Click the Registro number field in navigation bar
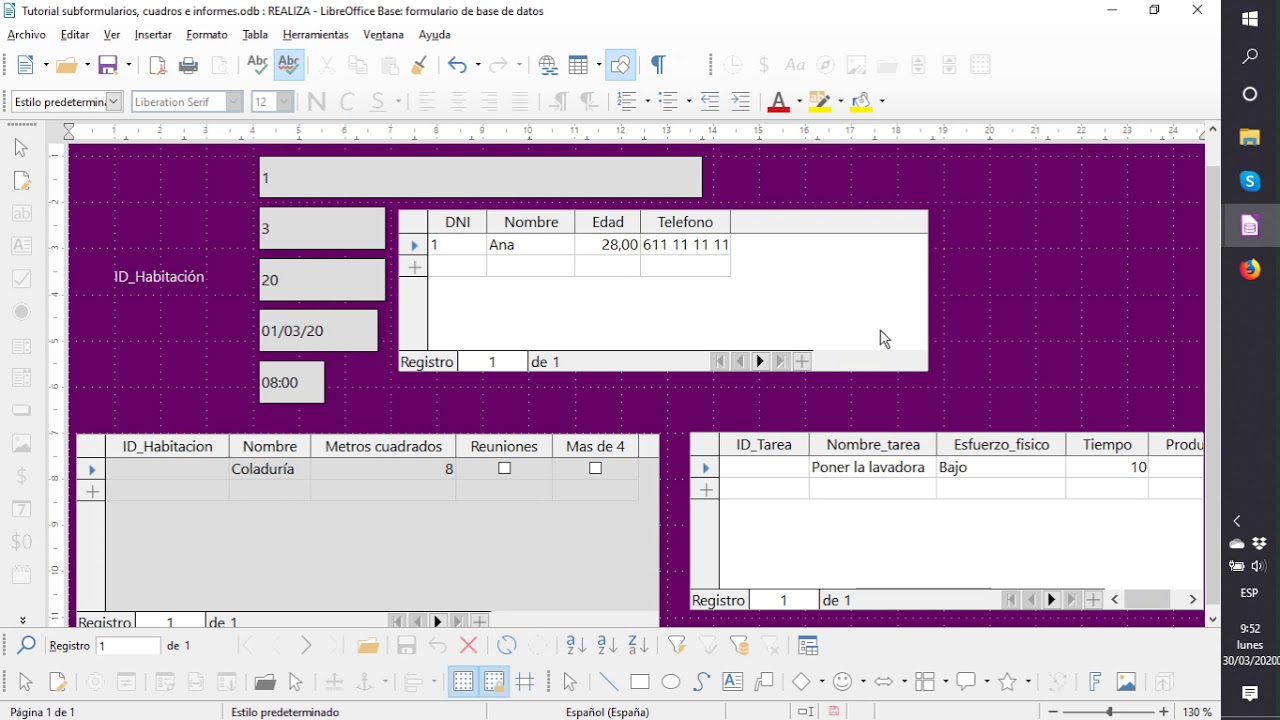Screen dimensions: 1280x720 coord(128,646)
